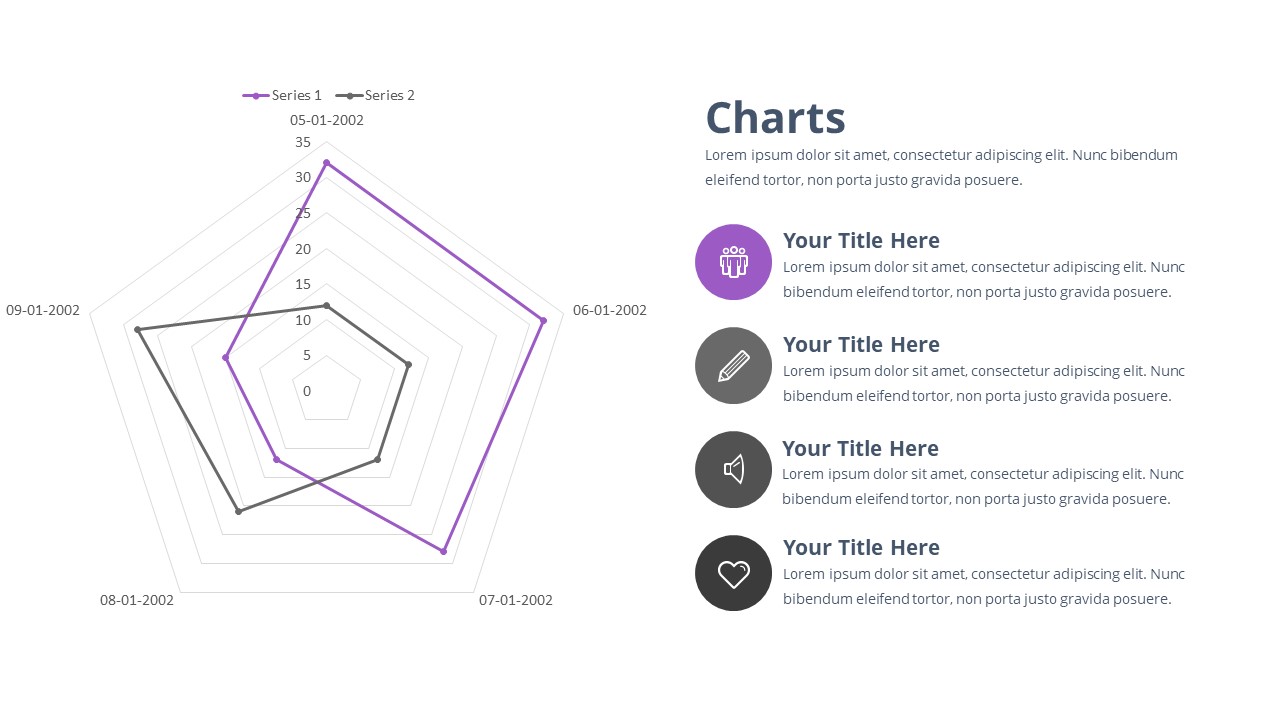Viewport: 1280px width, 720px height.
Task: Click the purple people group icon
Action: point(733,262)
